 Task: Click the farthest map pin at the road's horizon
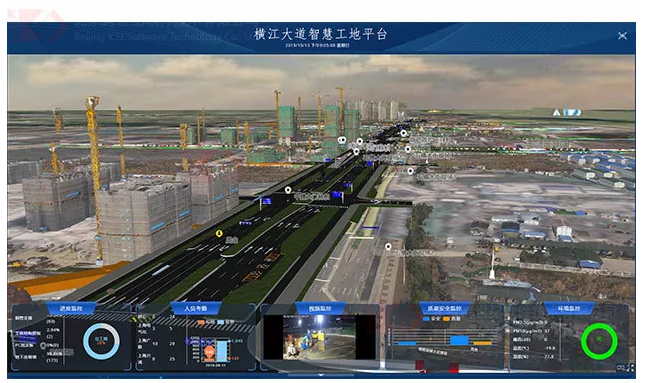[x=403, y=133]
